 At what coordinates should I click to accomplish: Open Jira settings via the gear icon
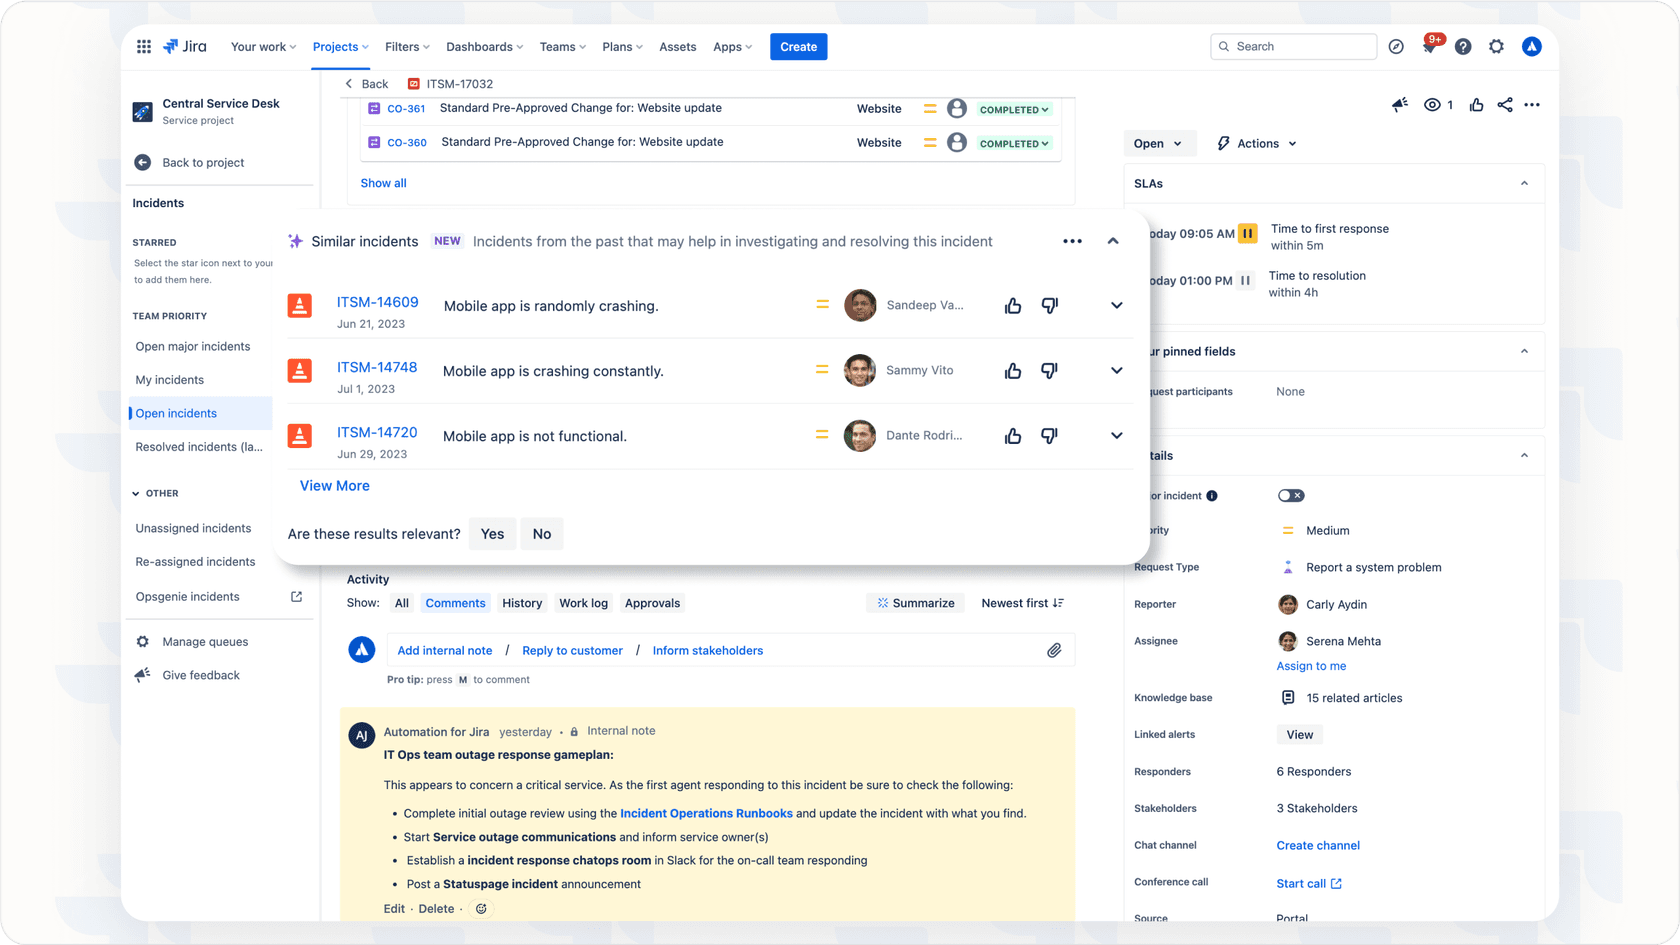1496,46
